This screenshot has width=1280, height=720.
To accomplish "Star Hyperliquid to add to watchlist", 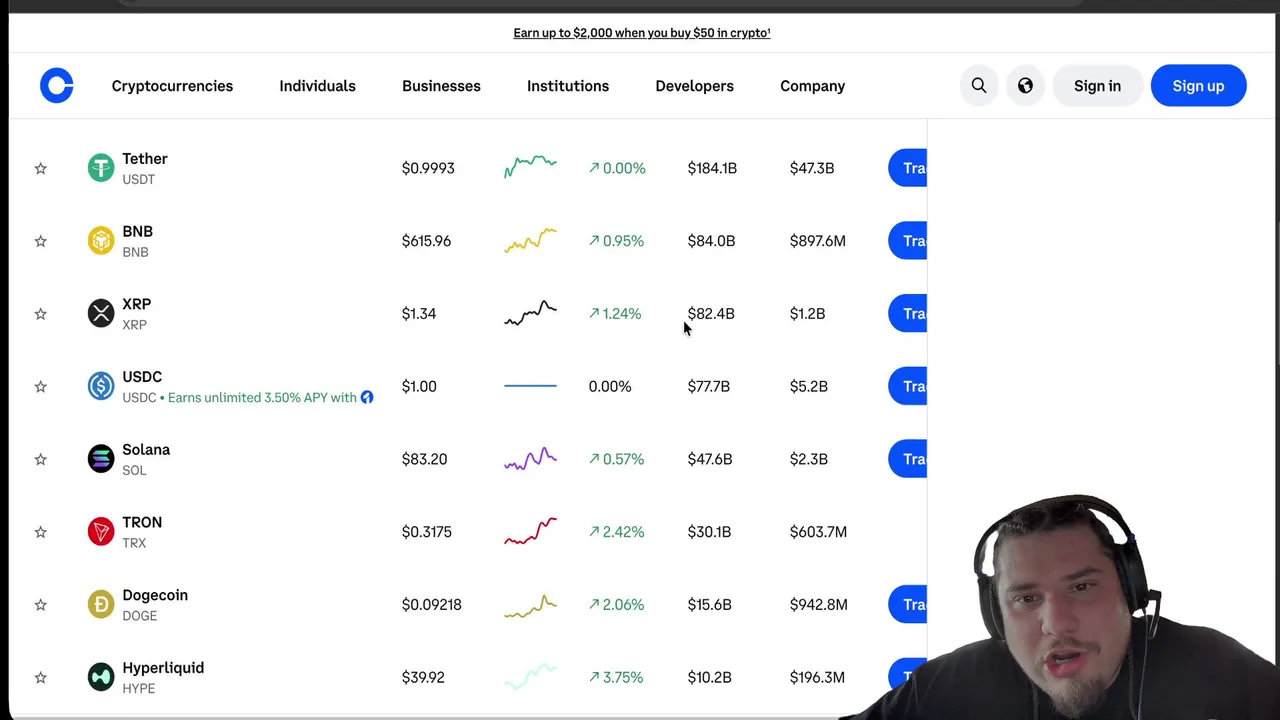I will (41, 677).
